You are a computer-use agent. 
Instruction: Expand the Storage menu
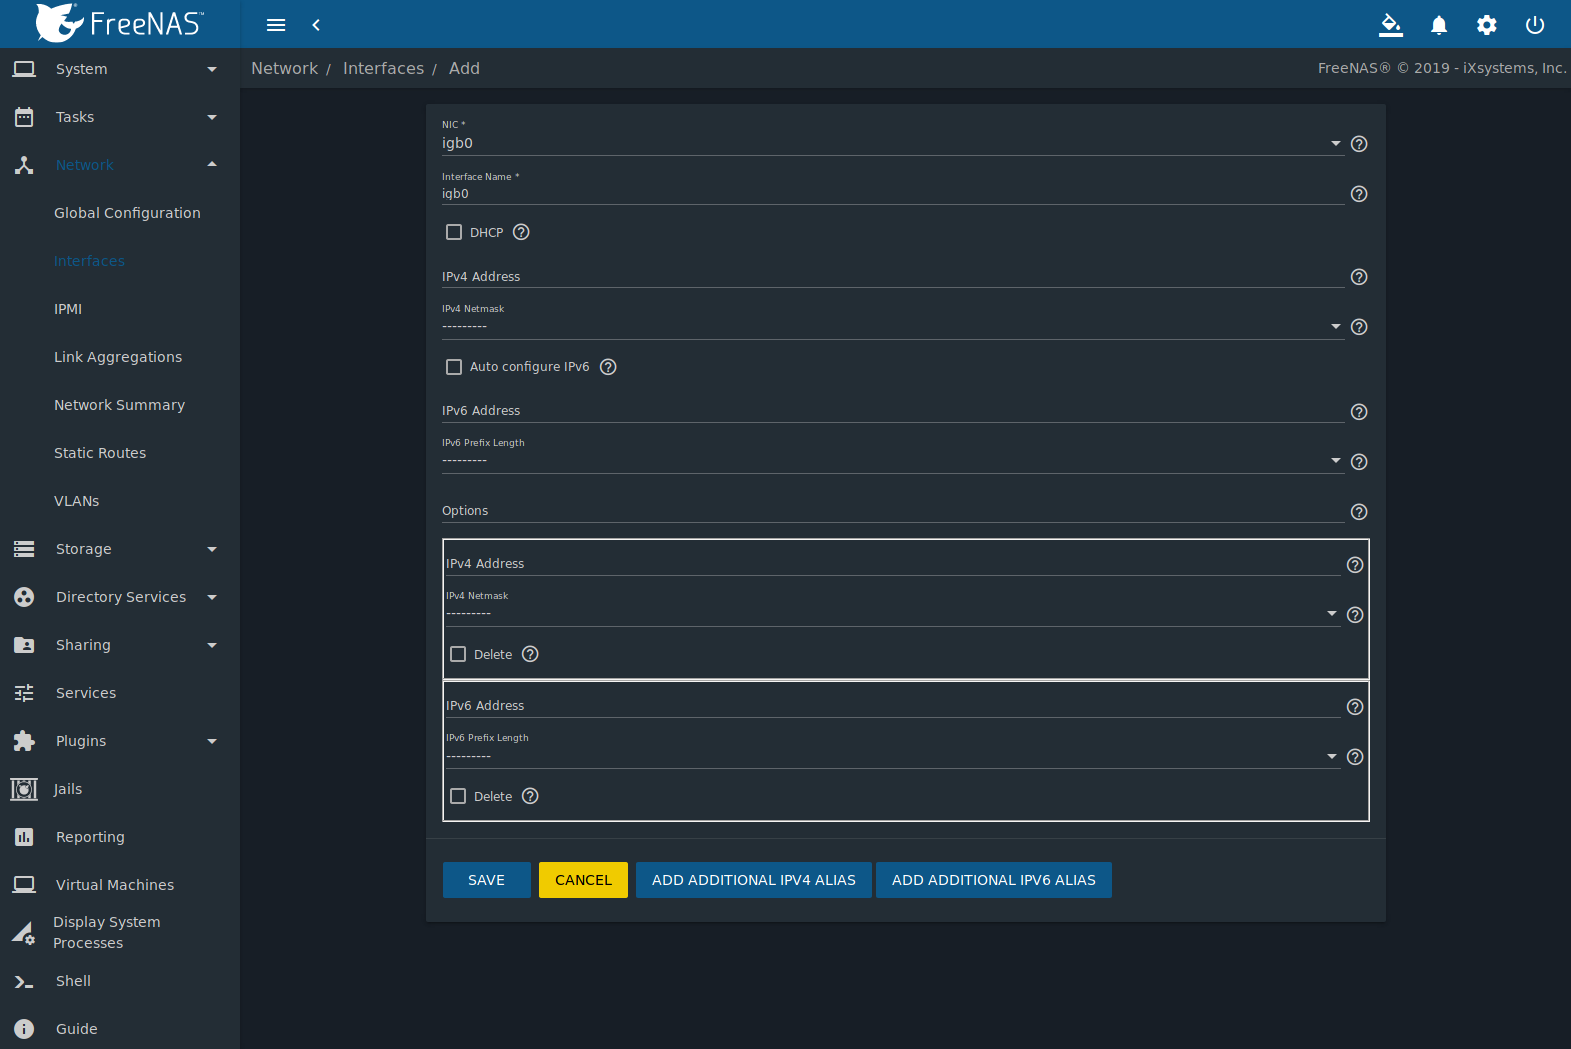click(x=120, y=549)
